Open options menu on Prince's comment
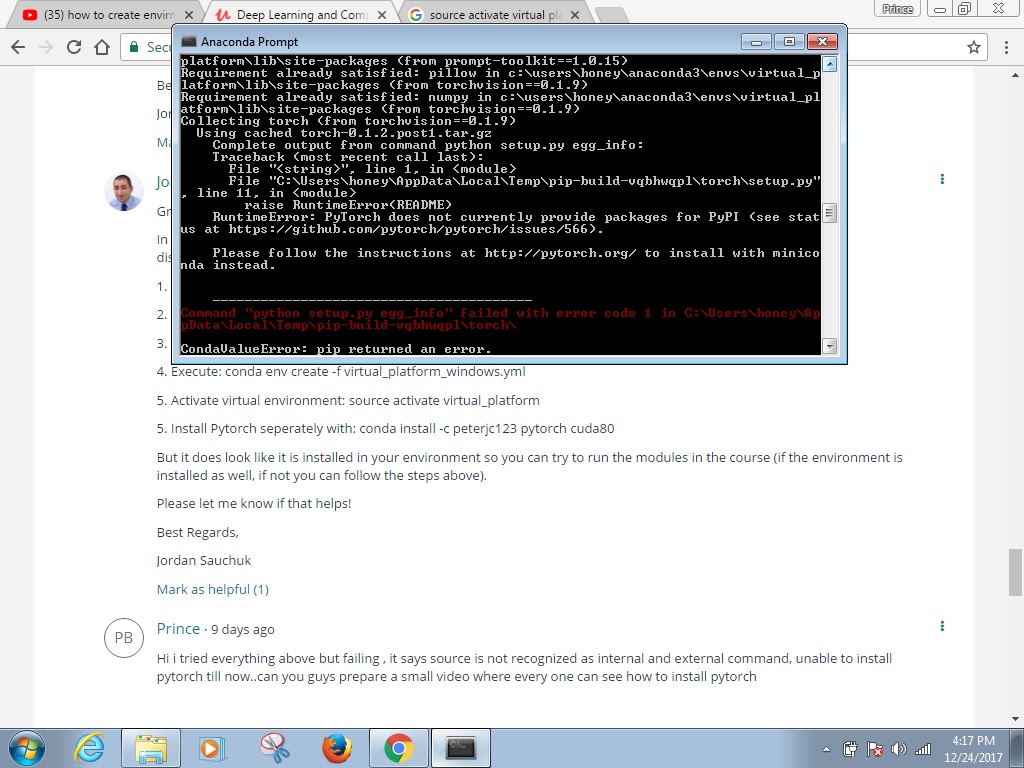This screenshot has height=768, width=1024. pyautogui.click(x=942, y=627)
